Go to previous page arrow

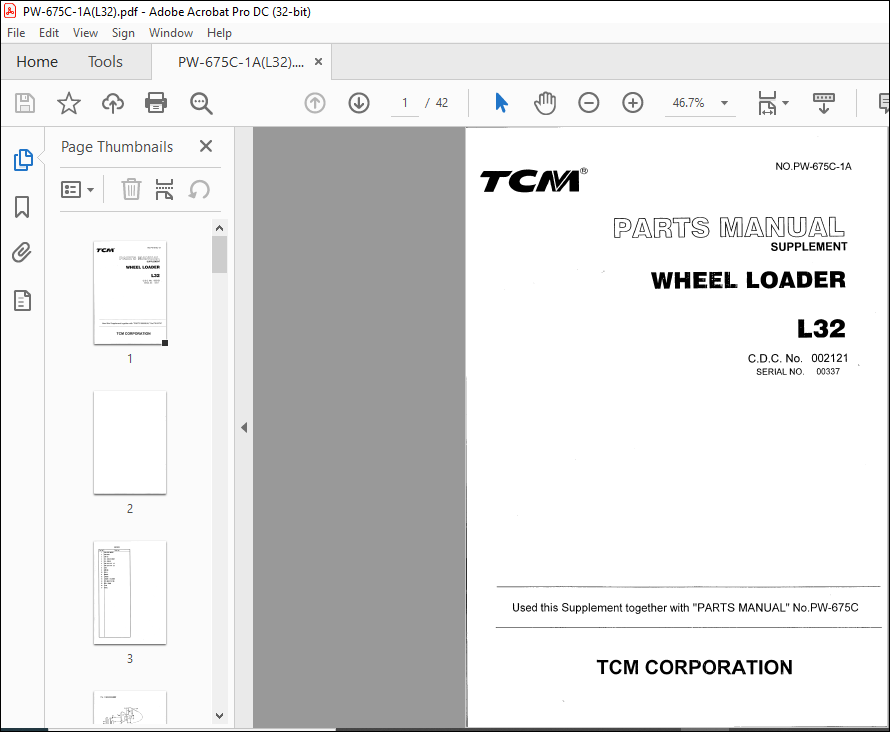(315, 103)
